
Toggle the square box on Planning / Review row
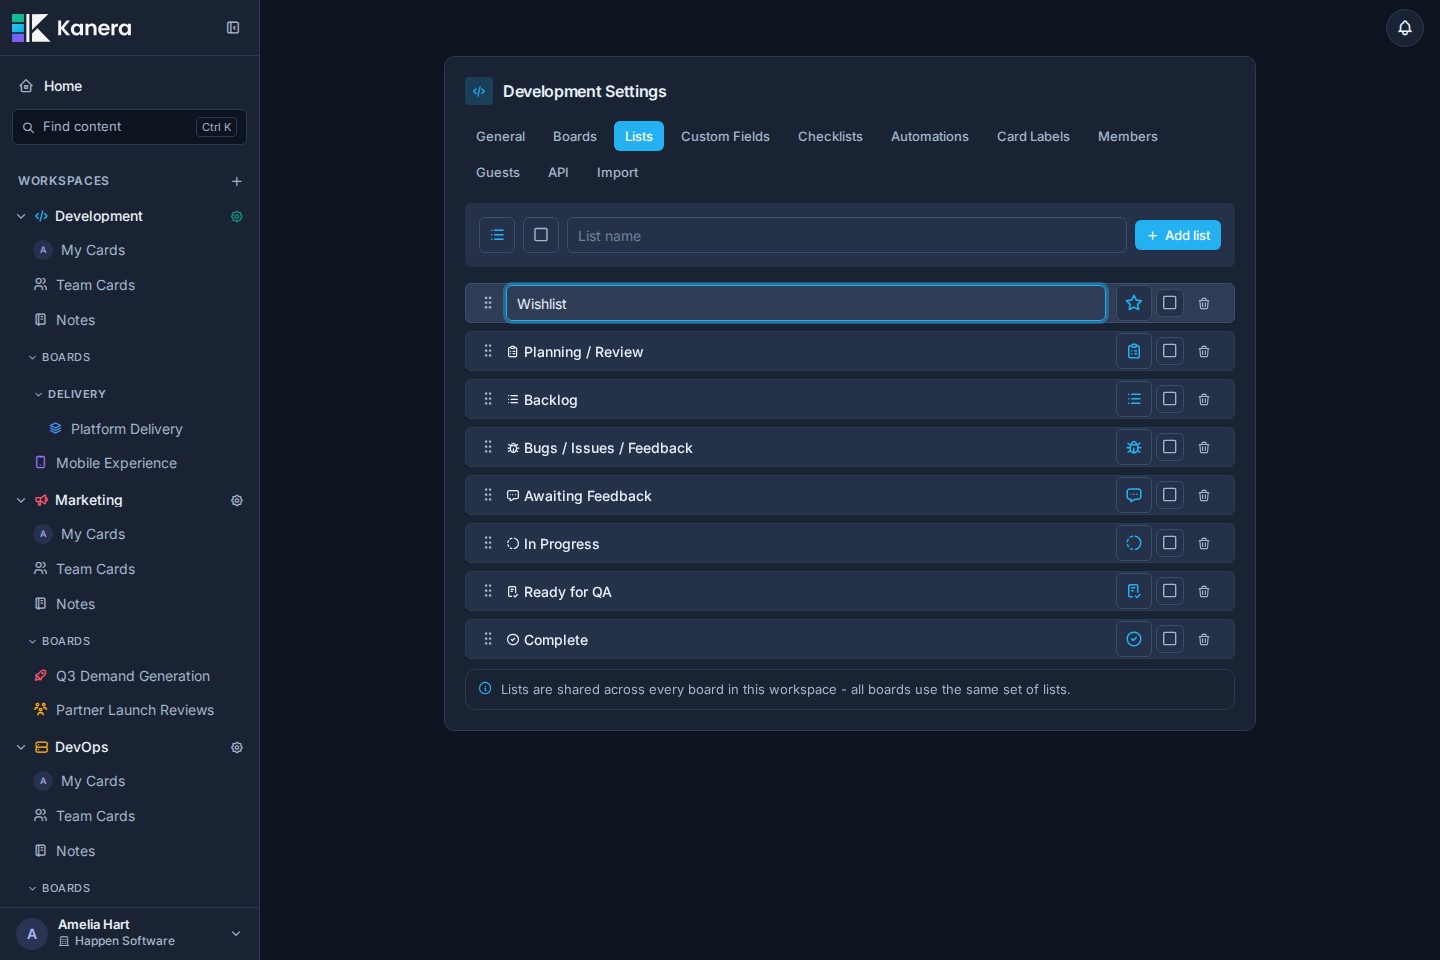(1169, 351)
